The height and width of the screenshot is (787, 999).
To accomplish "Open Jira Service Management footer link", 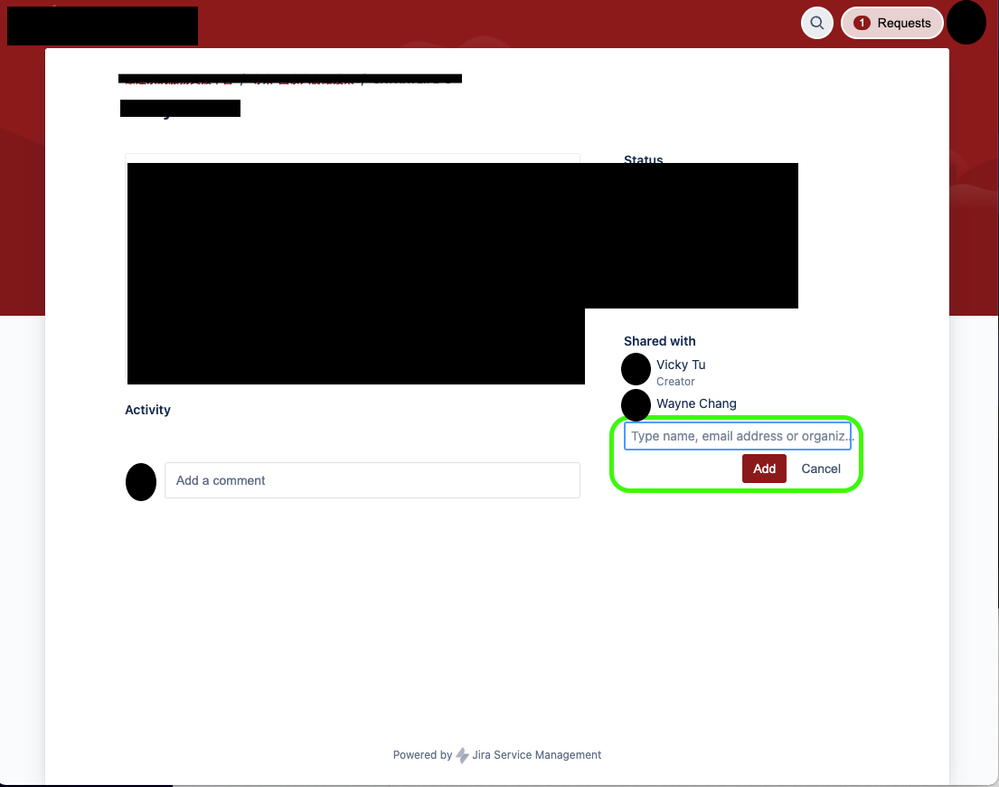I will (536, 755).
